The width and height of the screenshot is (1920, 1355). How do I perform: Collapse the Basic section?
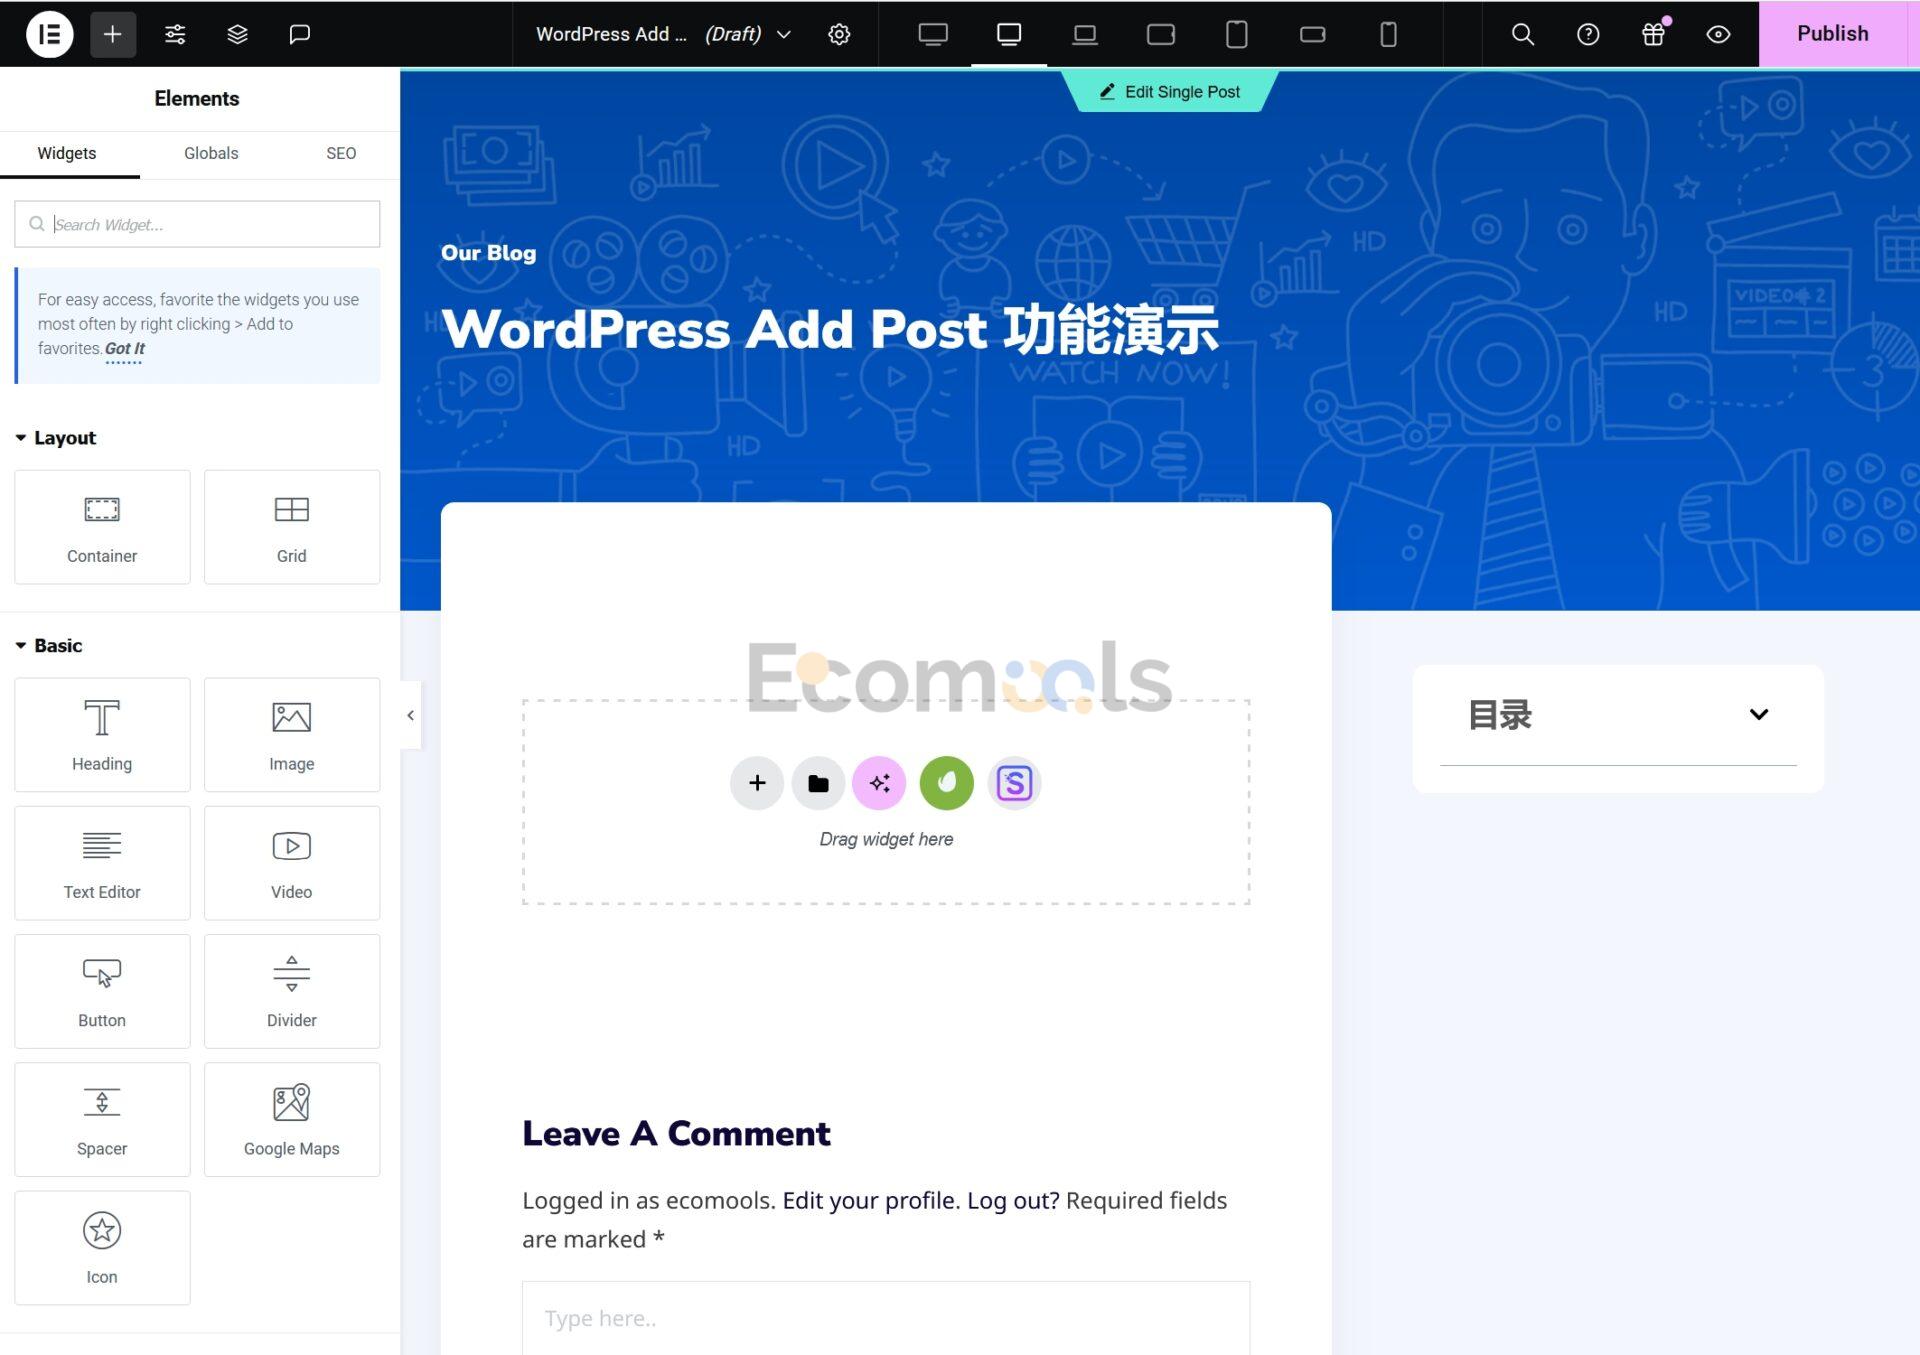pos(49,646)
